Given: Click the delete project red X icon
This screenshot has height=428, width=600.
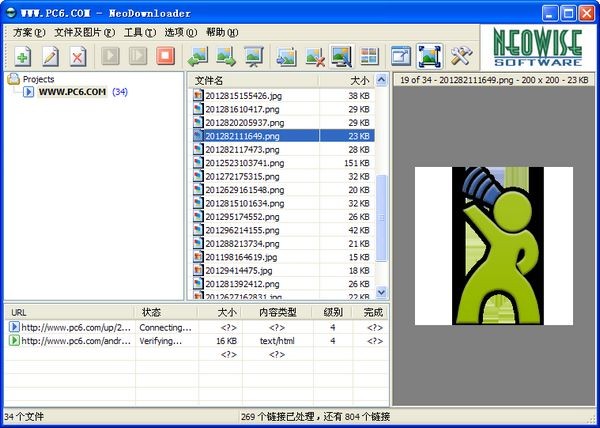Looking at the screenshot, I should (78, 57).
